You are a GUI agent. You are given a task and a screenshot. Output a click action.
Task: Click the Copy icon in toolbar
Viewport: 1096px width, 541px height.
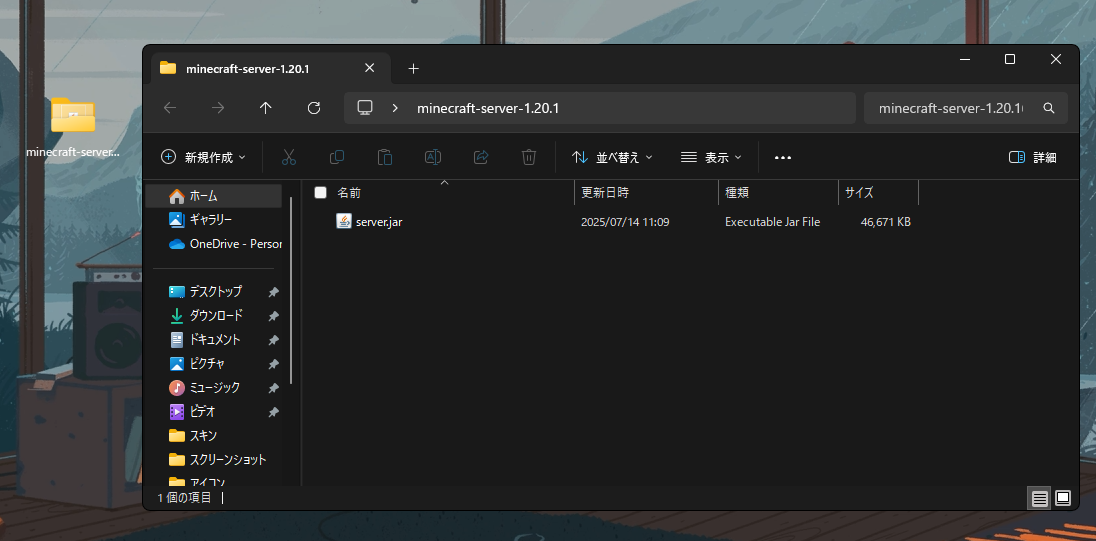(x=337, y=157)
